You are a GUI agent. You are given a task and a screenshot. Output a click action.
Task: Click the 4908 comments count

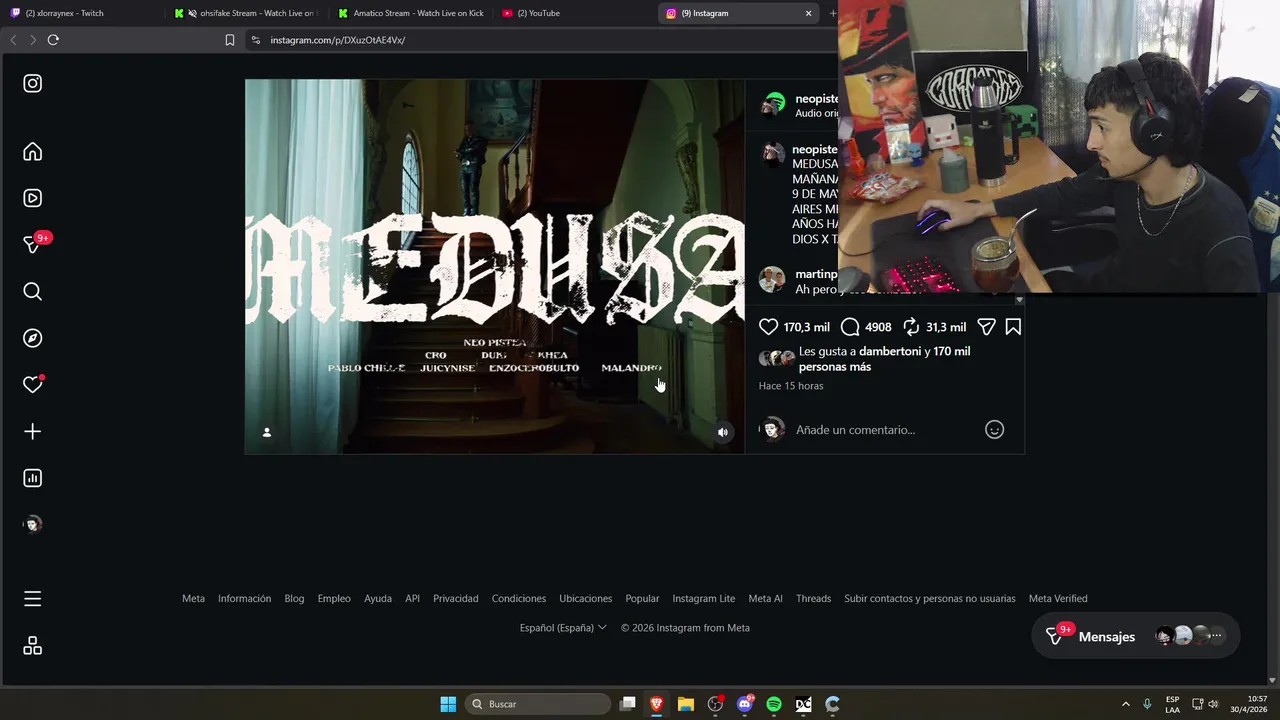[x=878, y=327]
